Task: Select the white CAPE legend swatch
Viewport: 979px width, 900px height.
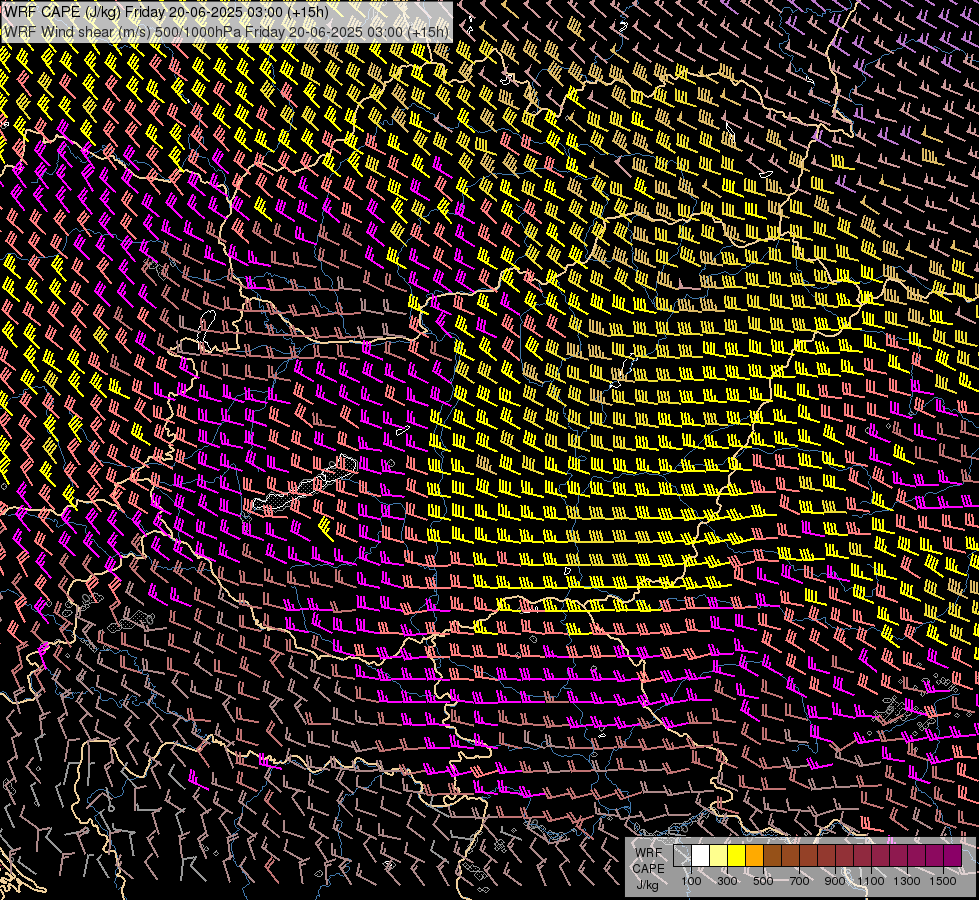Action: click(x=701, y=855)
